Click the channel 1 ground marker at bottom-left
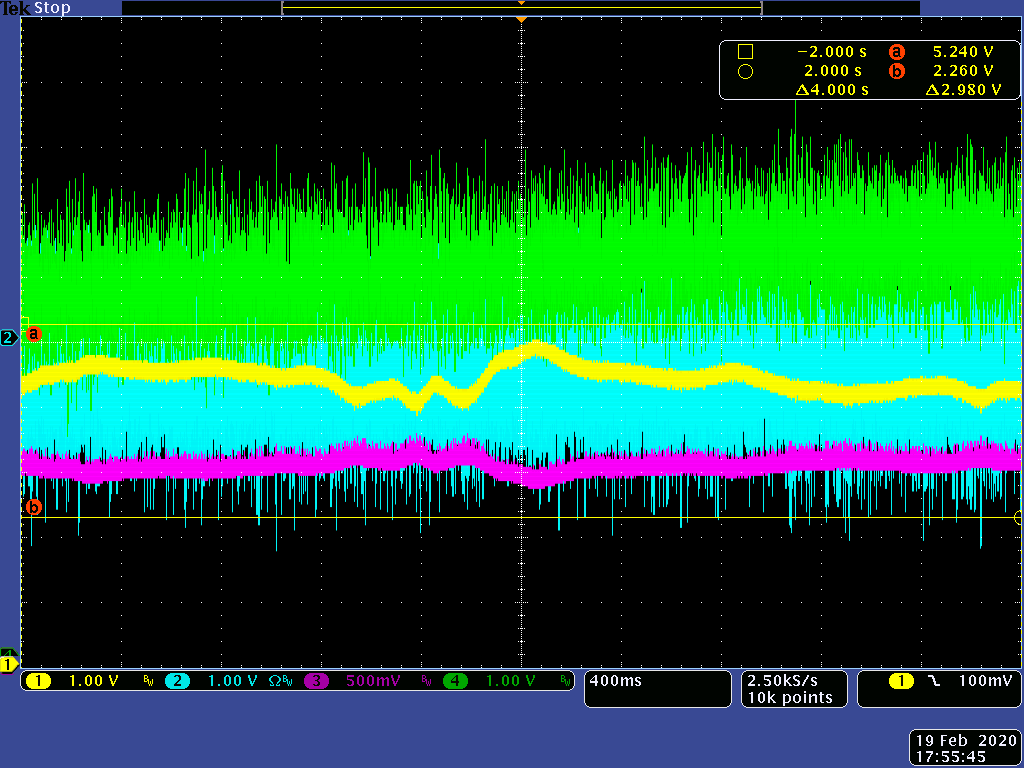 coord(9,664)
